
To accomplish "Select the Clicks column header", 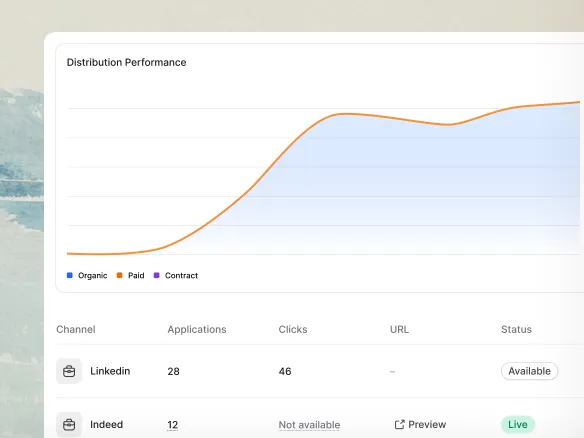I will [x=293, y=329].
